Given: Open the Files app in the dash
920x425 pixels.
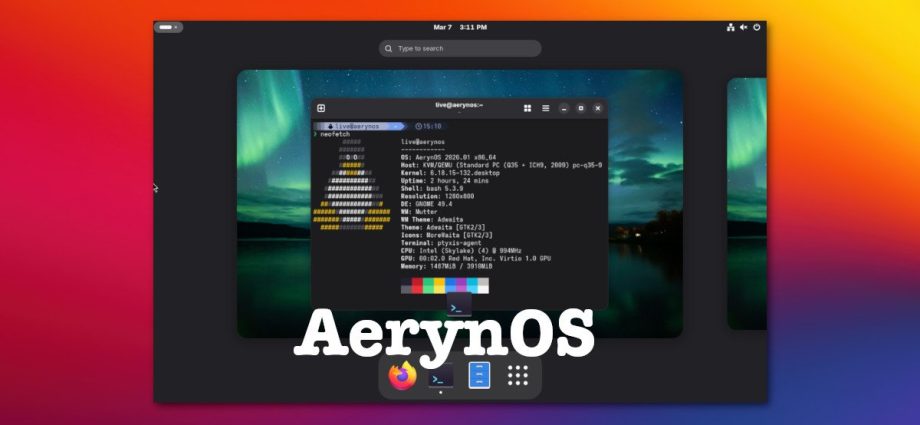Looking at the screenshot, I should [x=479, y=375].
